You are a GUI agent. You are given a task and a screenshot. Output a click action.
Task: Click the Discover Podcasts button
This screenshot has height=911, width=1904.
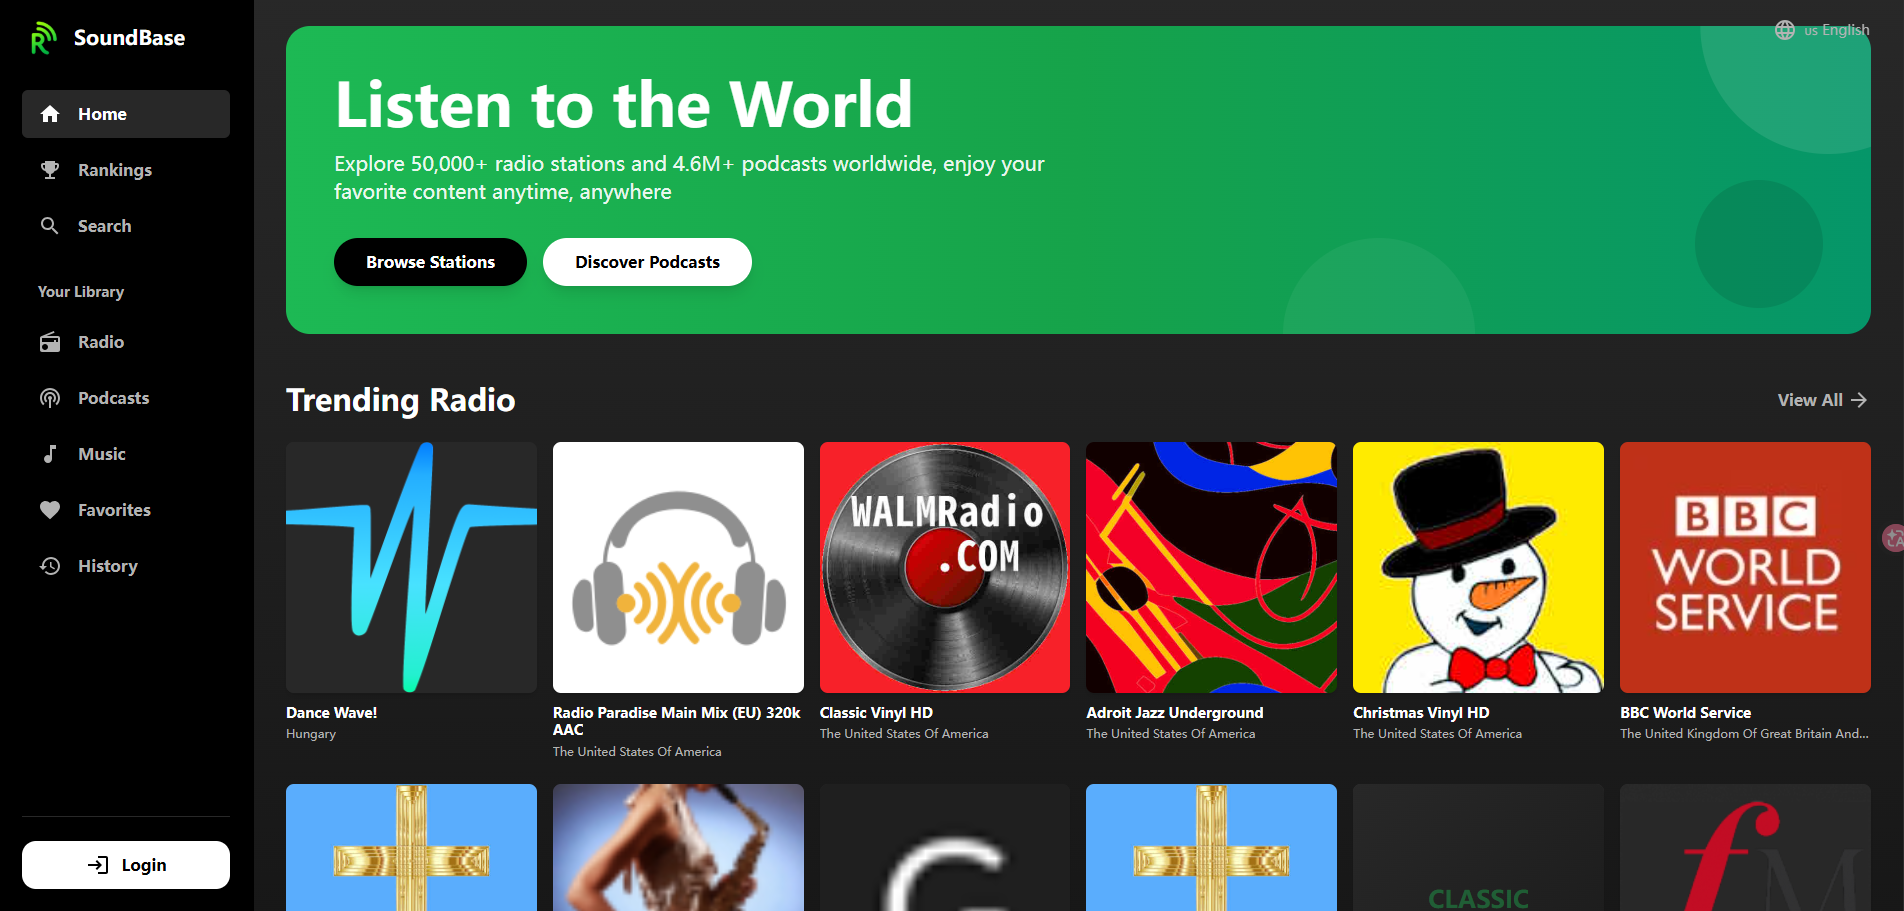click(x=647, y=261)
